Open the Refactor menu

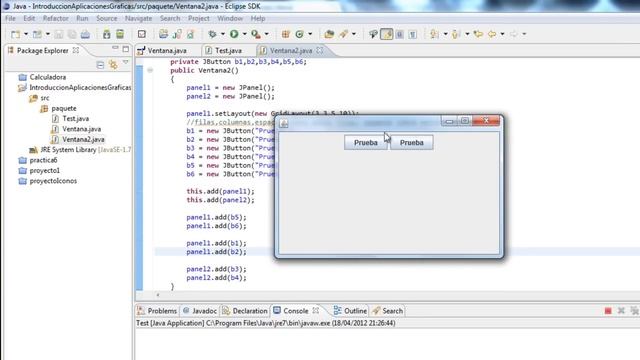[x=56, y=18]
